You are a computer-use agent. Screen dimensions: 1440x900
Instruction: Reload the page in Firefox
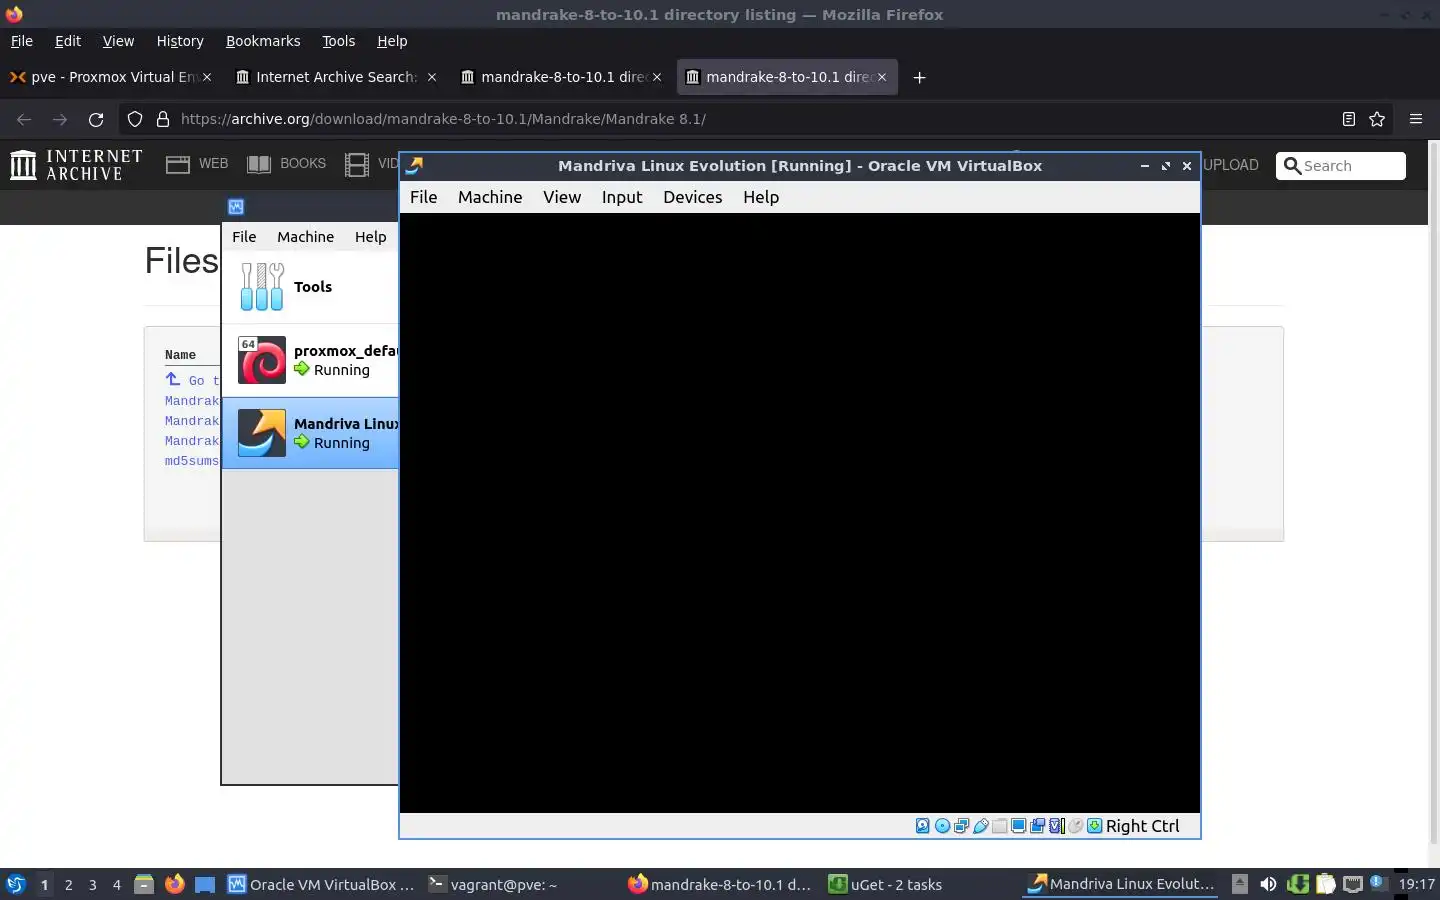(x=96, y=119)
